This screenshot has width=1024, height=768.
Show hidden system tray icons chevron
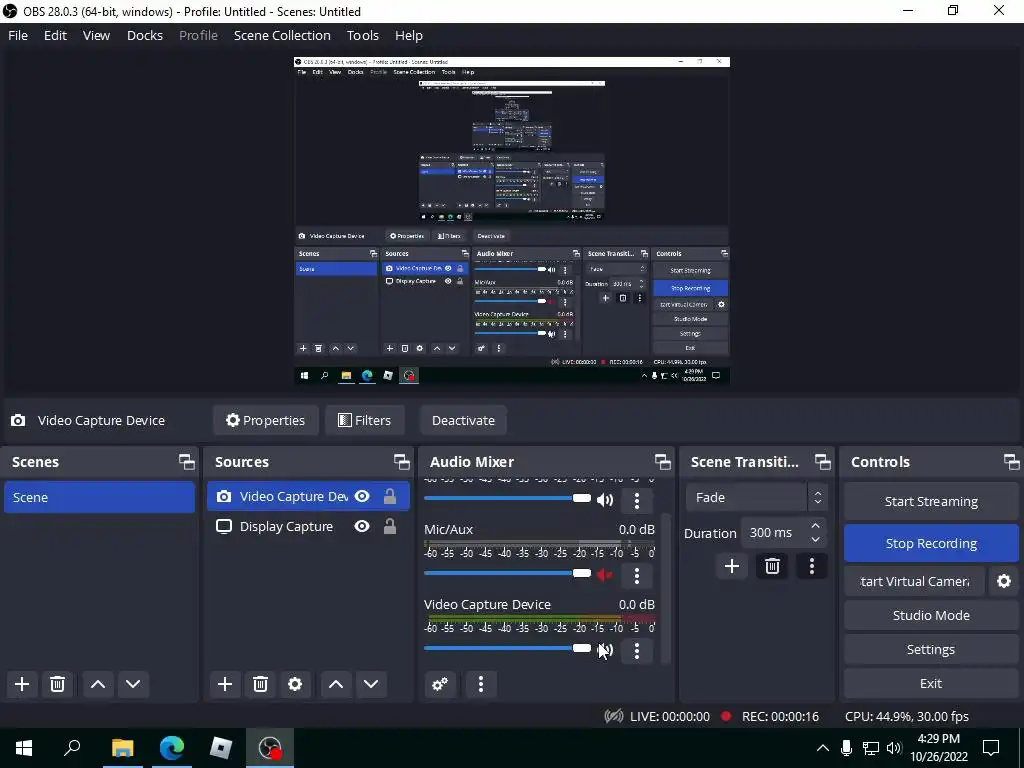click(823, 748)
